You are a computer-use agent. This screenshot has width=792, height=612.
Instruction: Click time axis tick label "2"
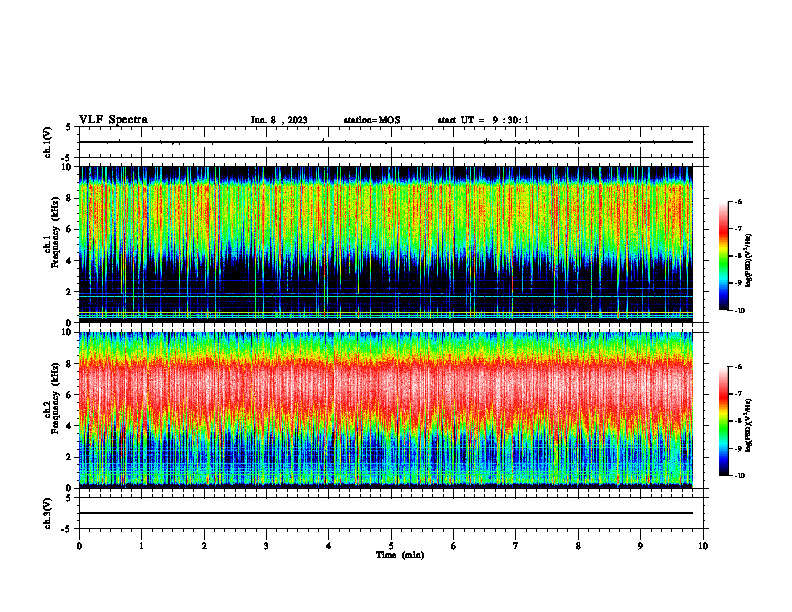pyautogui.click(x=204, y=546)
